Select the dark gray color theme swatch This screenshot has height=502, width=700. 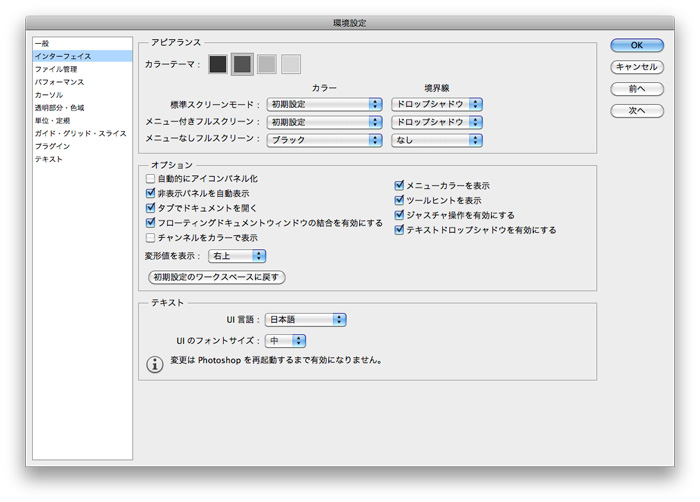click(x=242, y=64)
